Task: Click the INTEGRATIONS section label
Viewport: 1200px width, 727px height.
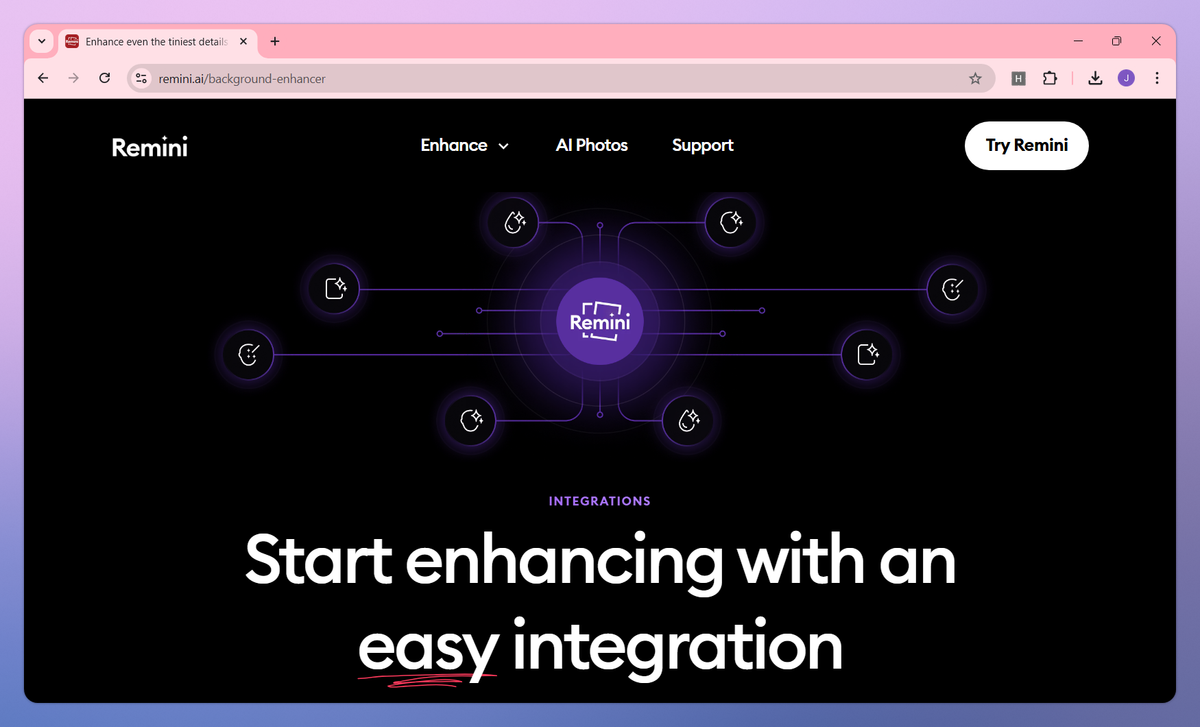Action: (x=600, y=501)
